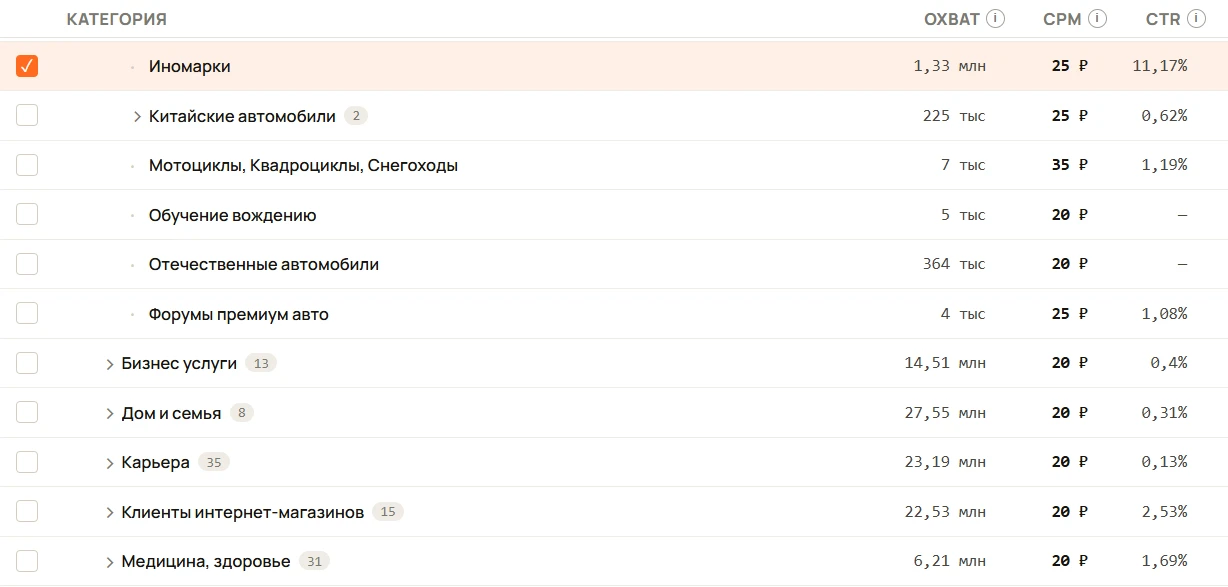This screenshot has width=1228, height=587.
Task: Click the Обучение вождению item
Action: point(232,215)
